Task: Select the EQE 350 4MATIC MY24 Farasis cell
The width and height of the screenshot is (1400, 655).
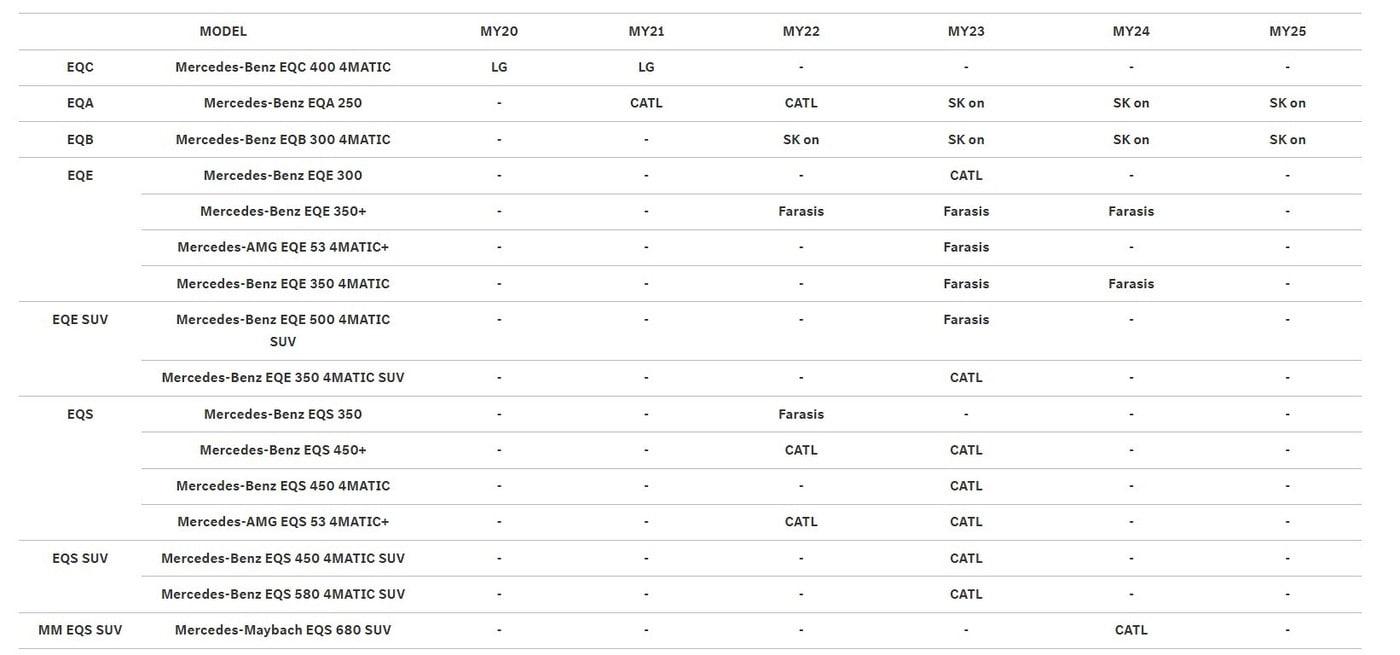Action: pyautogui.click(x=1131, y=284)
